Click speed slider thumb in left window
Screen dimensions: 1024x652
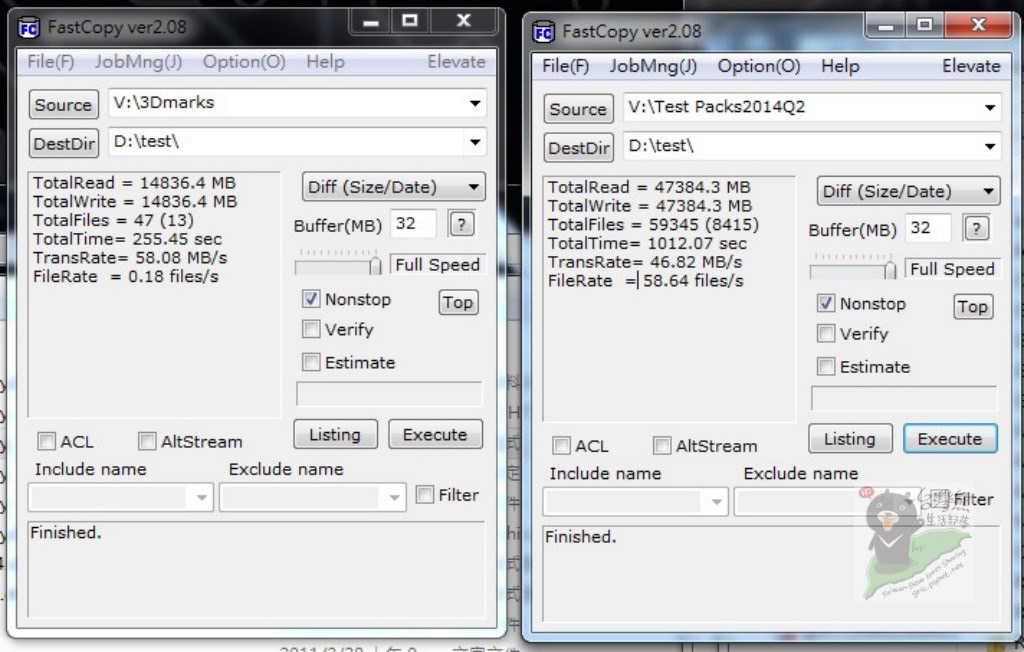click(376, 265)
